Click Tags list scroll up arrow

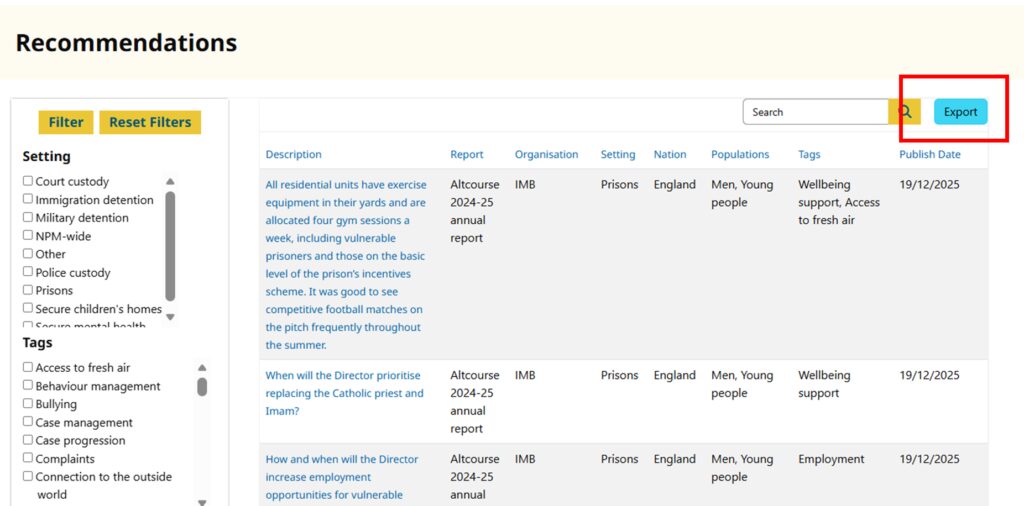(x=202, y=368)
